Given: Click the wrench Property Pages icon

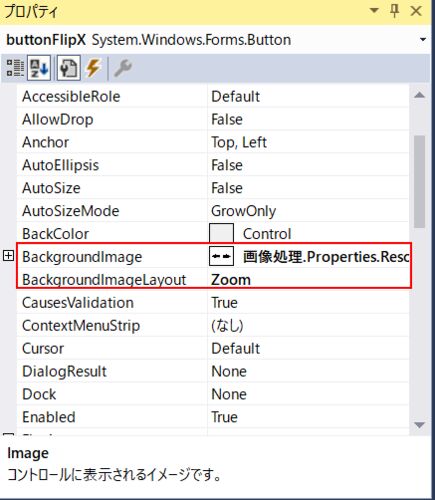Looking at the screenshot, I should click(123, 68).
